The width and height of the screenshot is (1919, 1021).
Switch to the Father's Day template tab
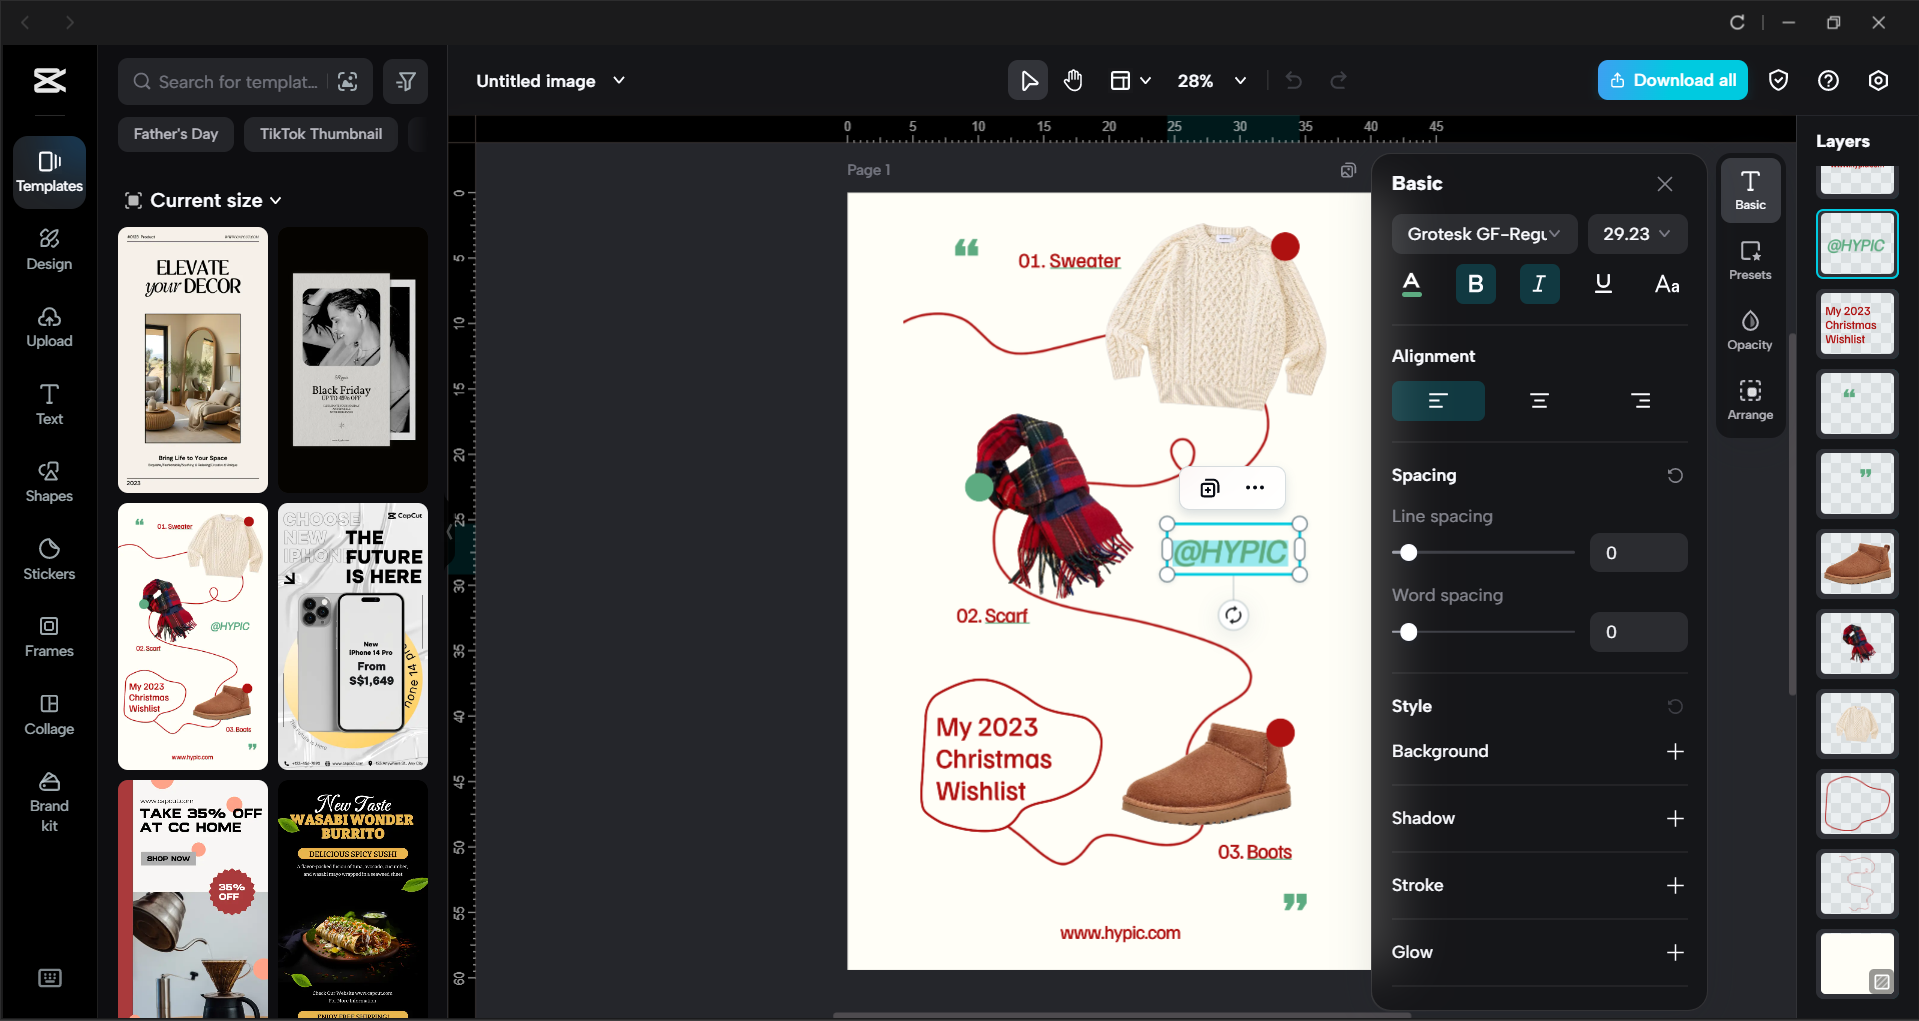pos(175,133)
